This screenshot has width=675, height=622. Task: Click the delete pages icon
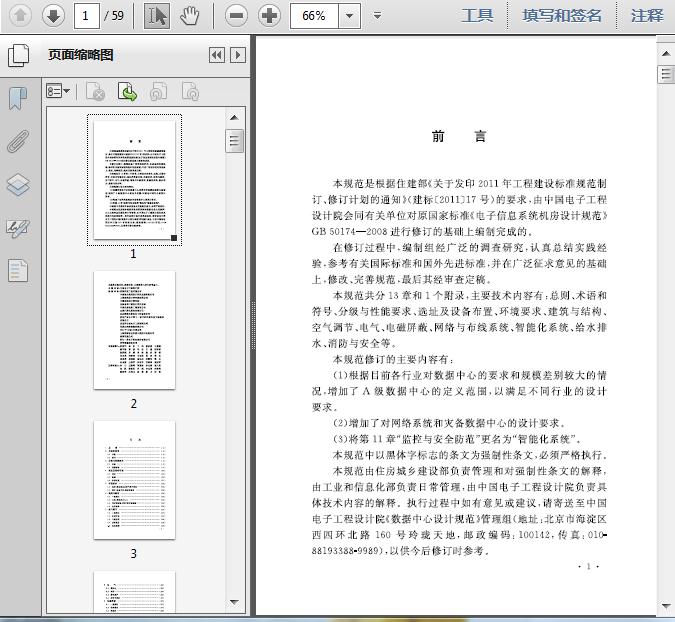(96, 92)
